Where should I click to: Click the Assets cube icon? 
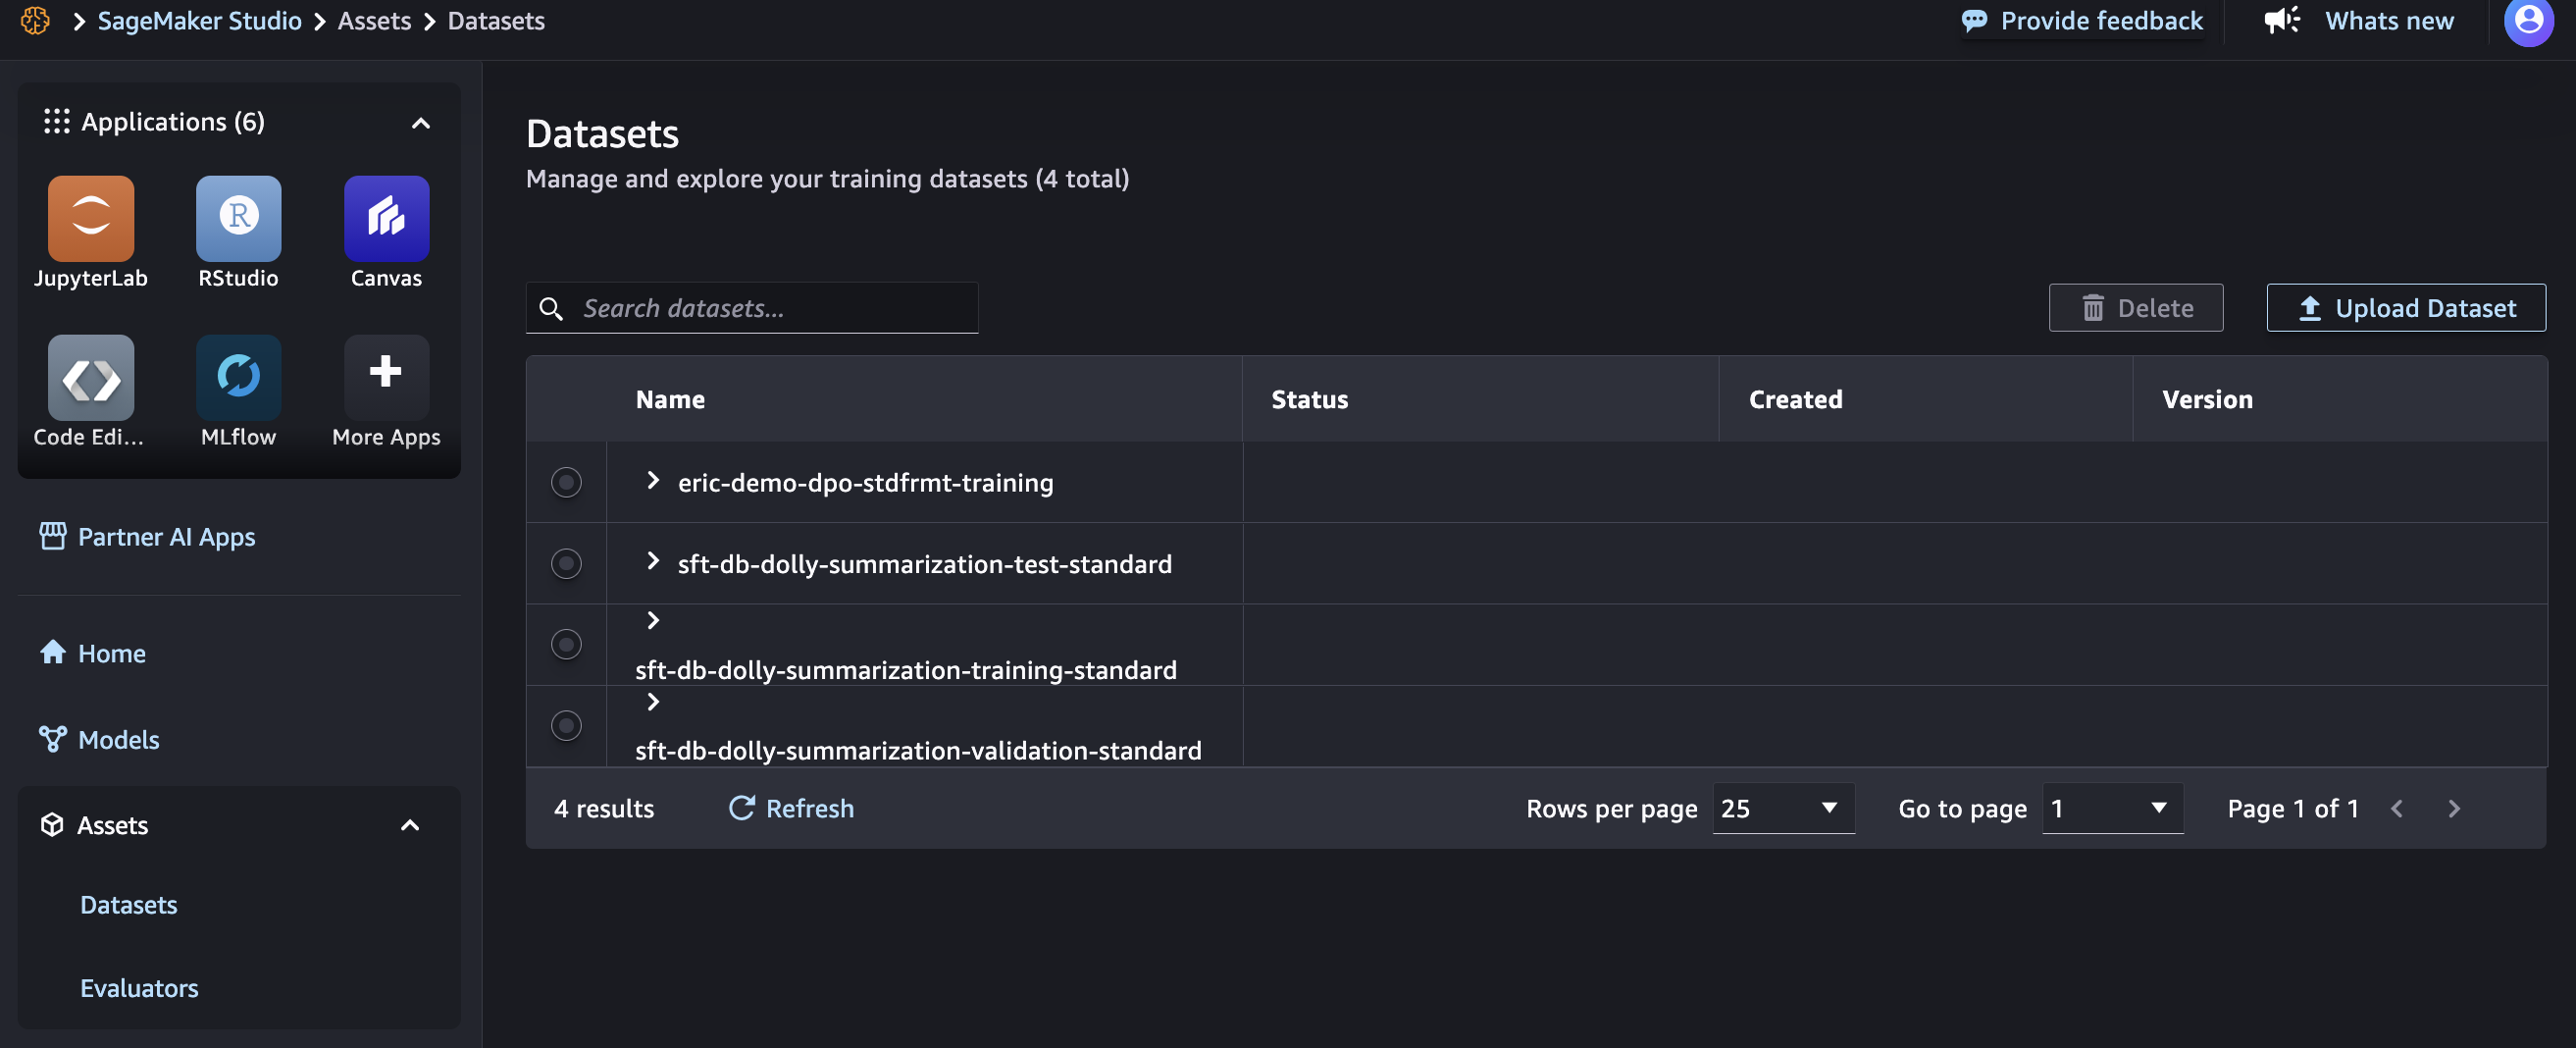click(x=52, y=825)
